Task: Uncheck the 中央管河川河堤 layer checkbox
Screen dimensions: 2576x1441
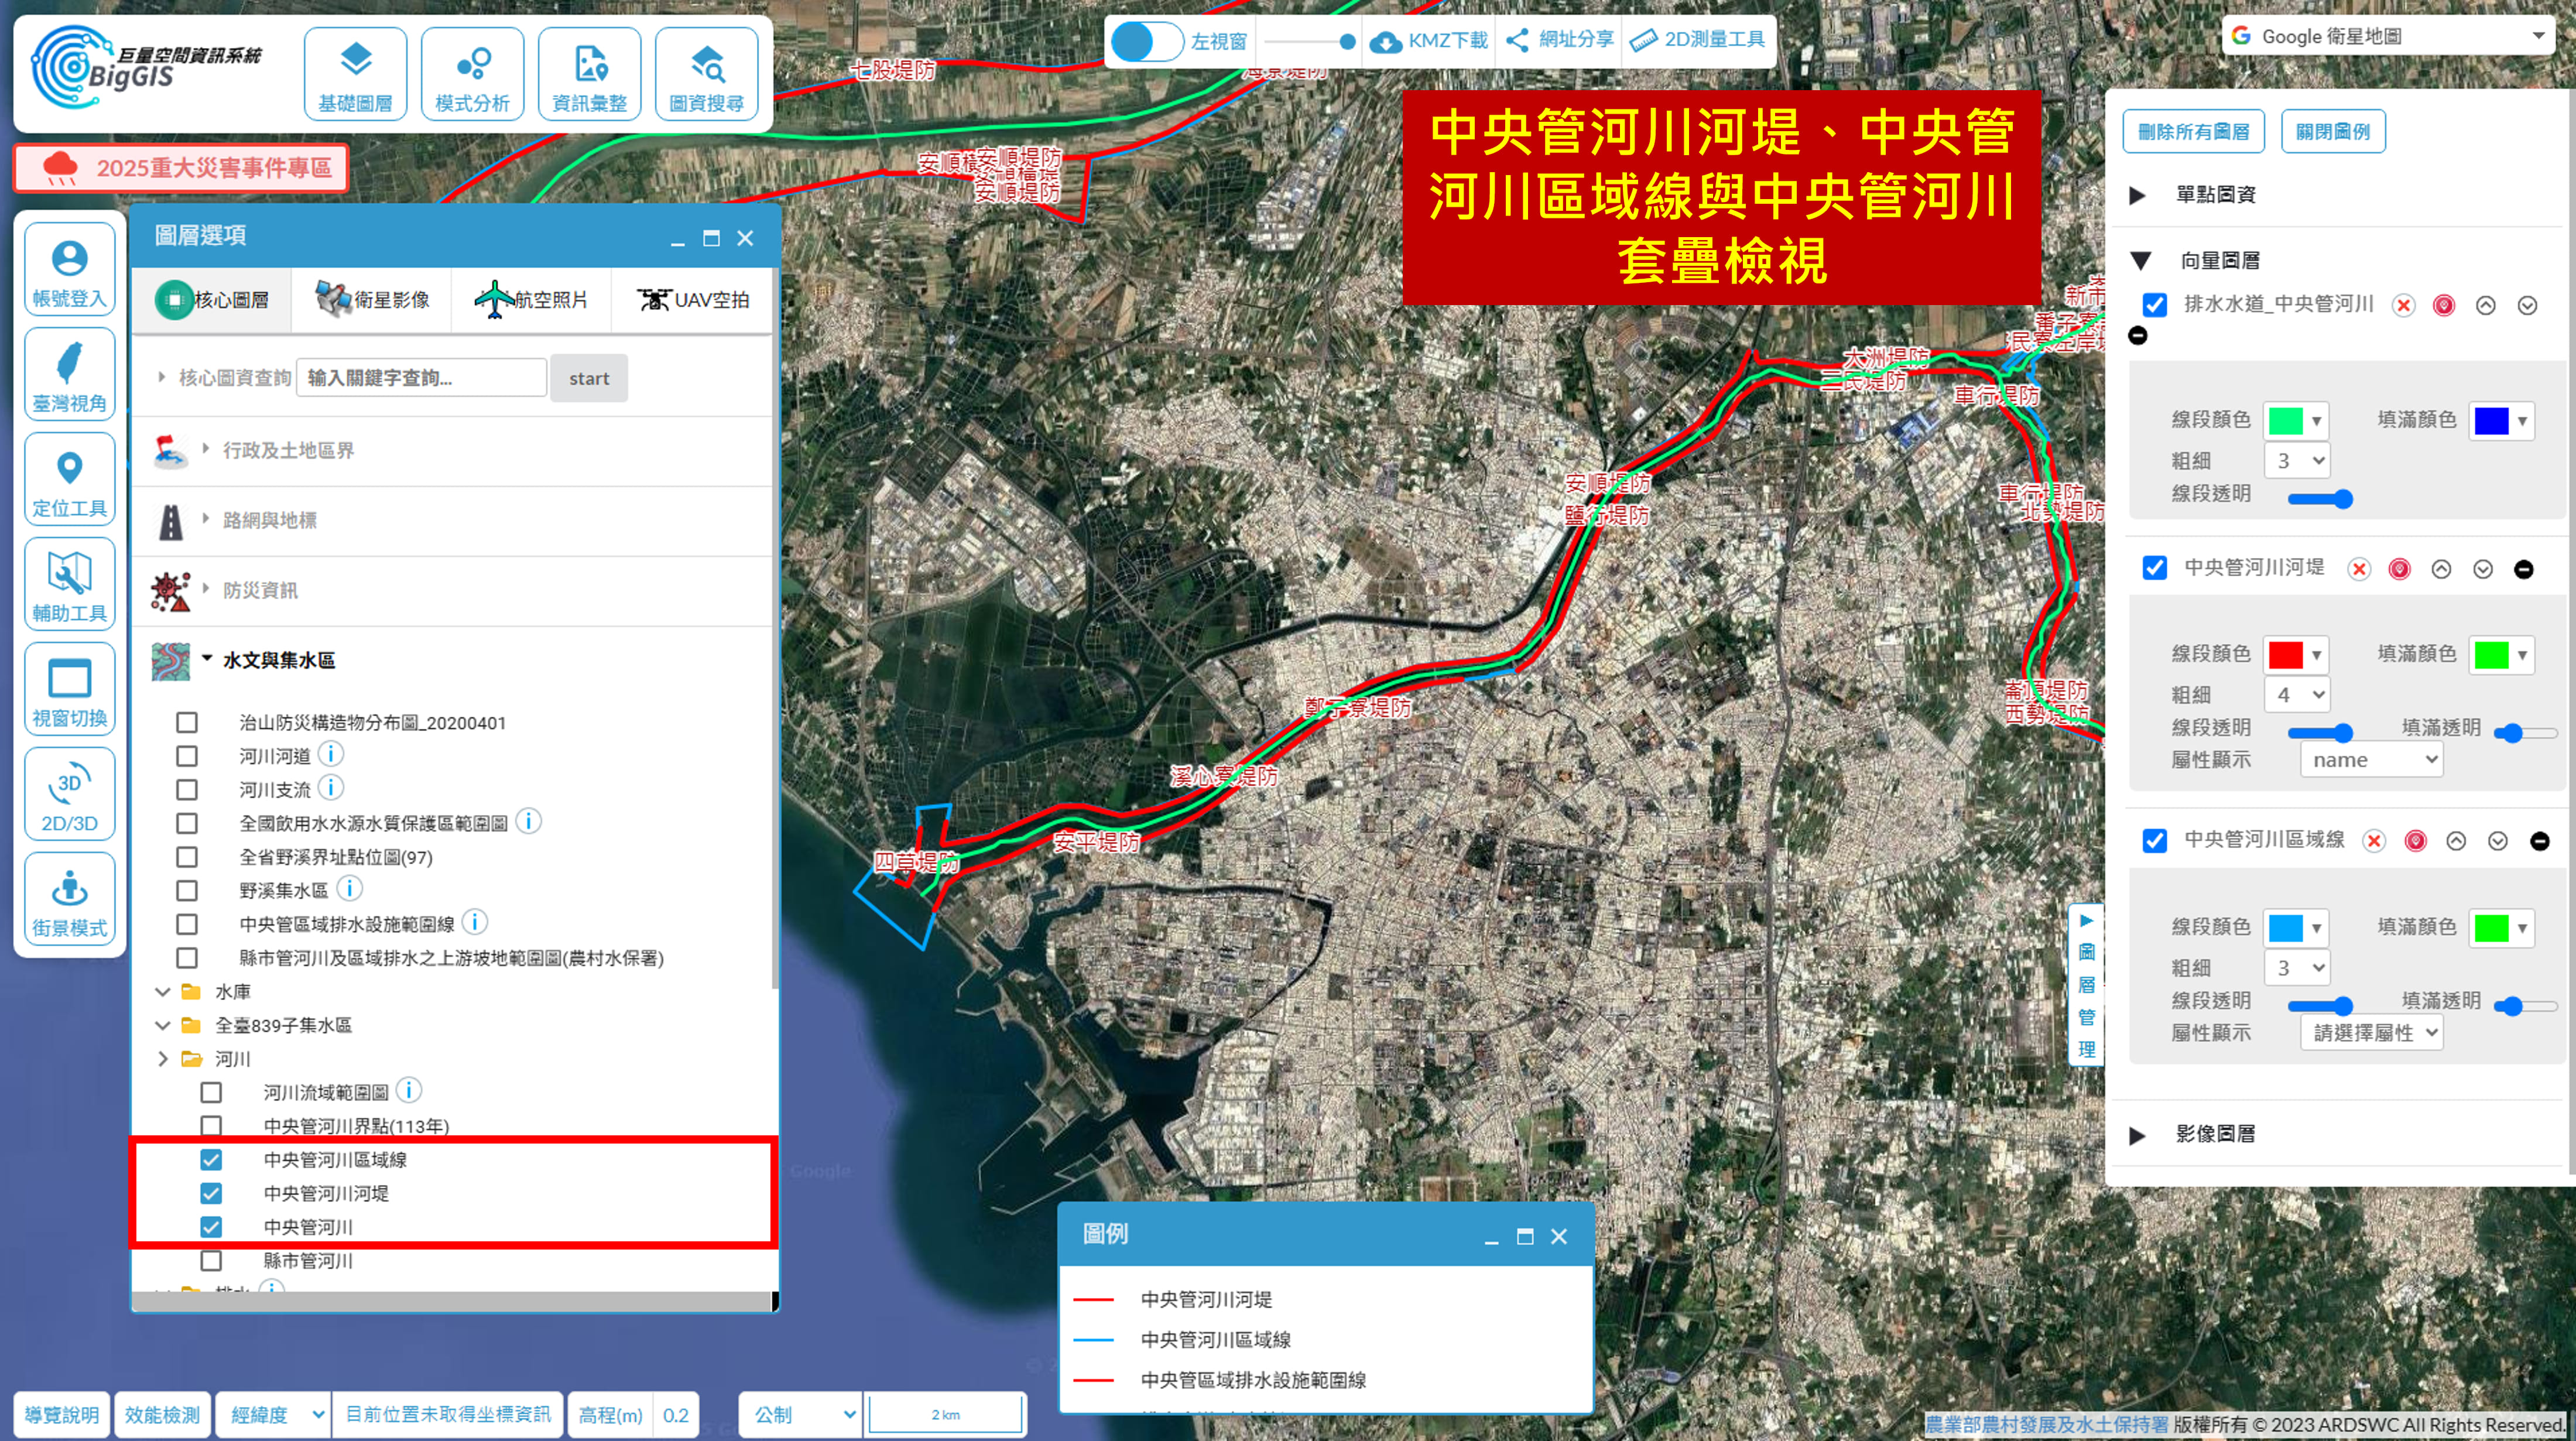Action: [211, 1193]
